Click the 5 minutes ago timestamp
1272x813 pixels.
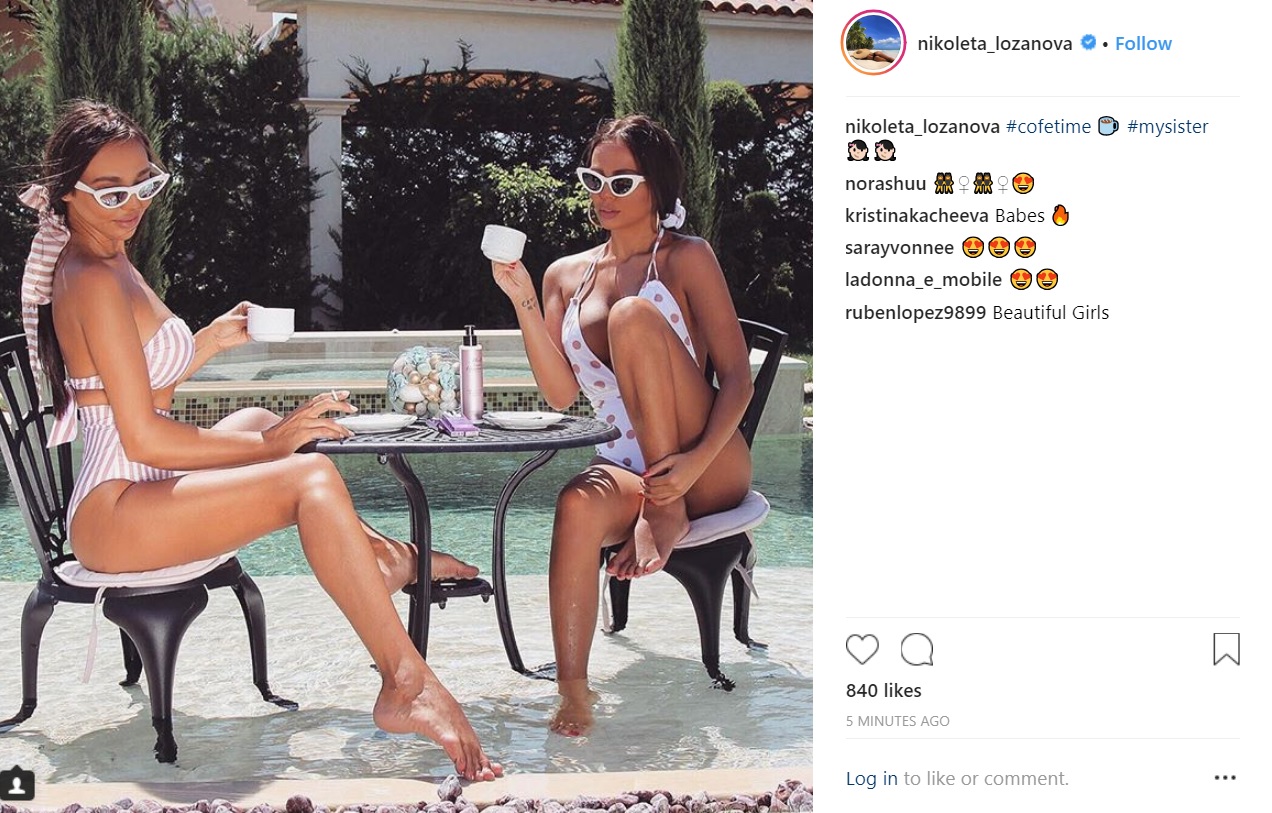pos(897,721)
